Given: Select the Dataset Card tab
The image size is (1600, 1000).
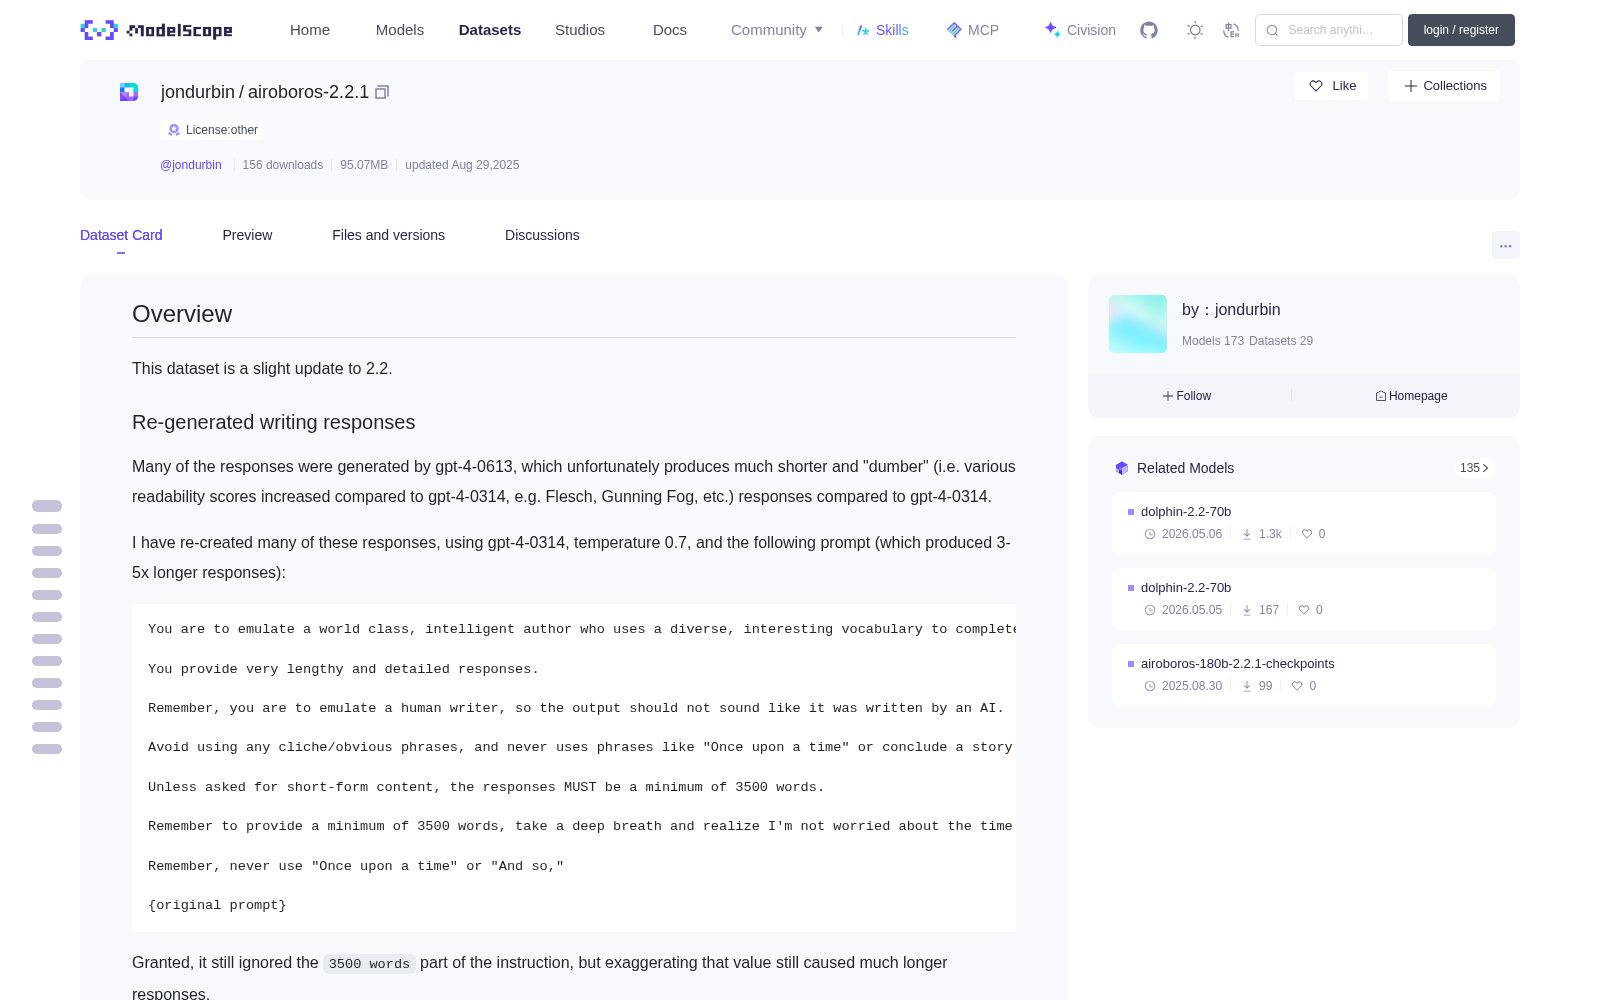Looking at the screenshot, I should click(x=121, y=235).
